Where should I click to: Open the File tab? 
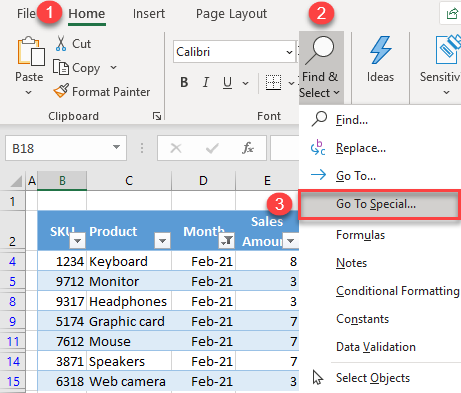pyautogui.click(x=26, y=14)
